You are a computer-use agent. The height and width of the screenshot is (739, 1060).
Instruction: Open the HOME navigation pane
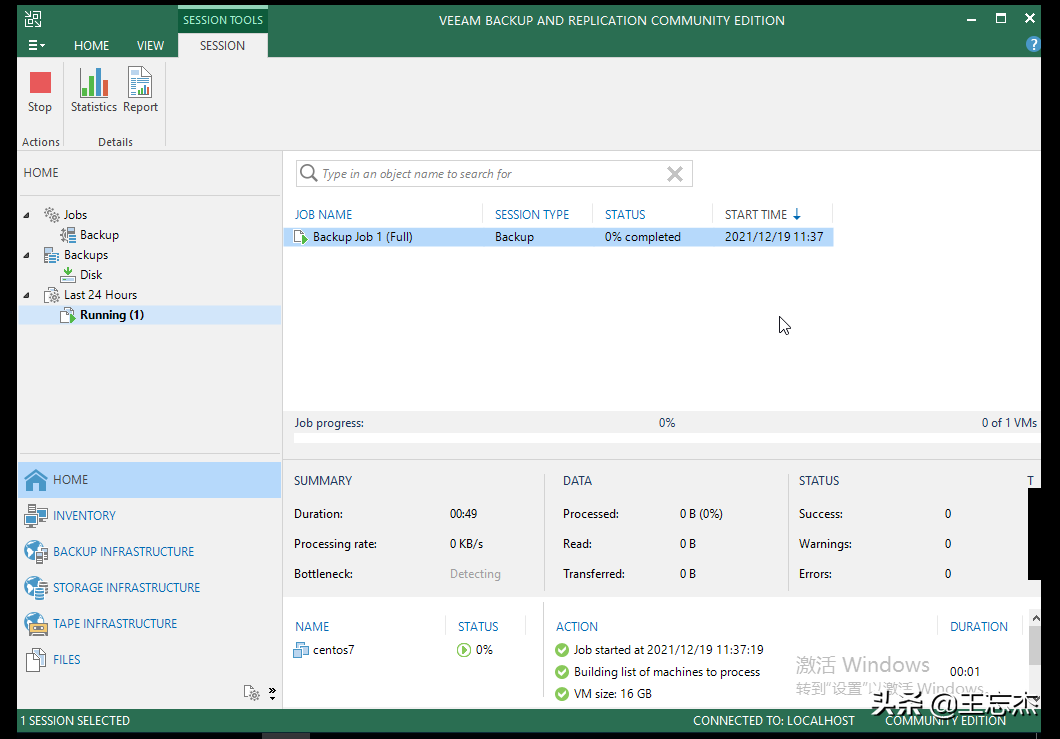click(149, 480)
